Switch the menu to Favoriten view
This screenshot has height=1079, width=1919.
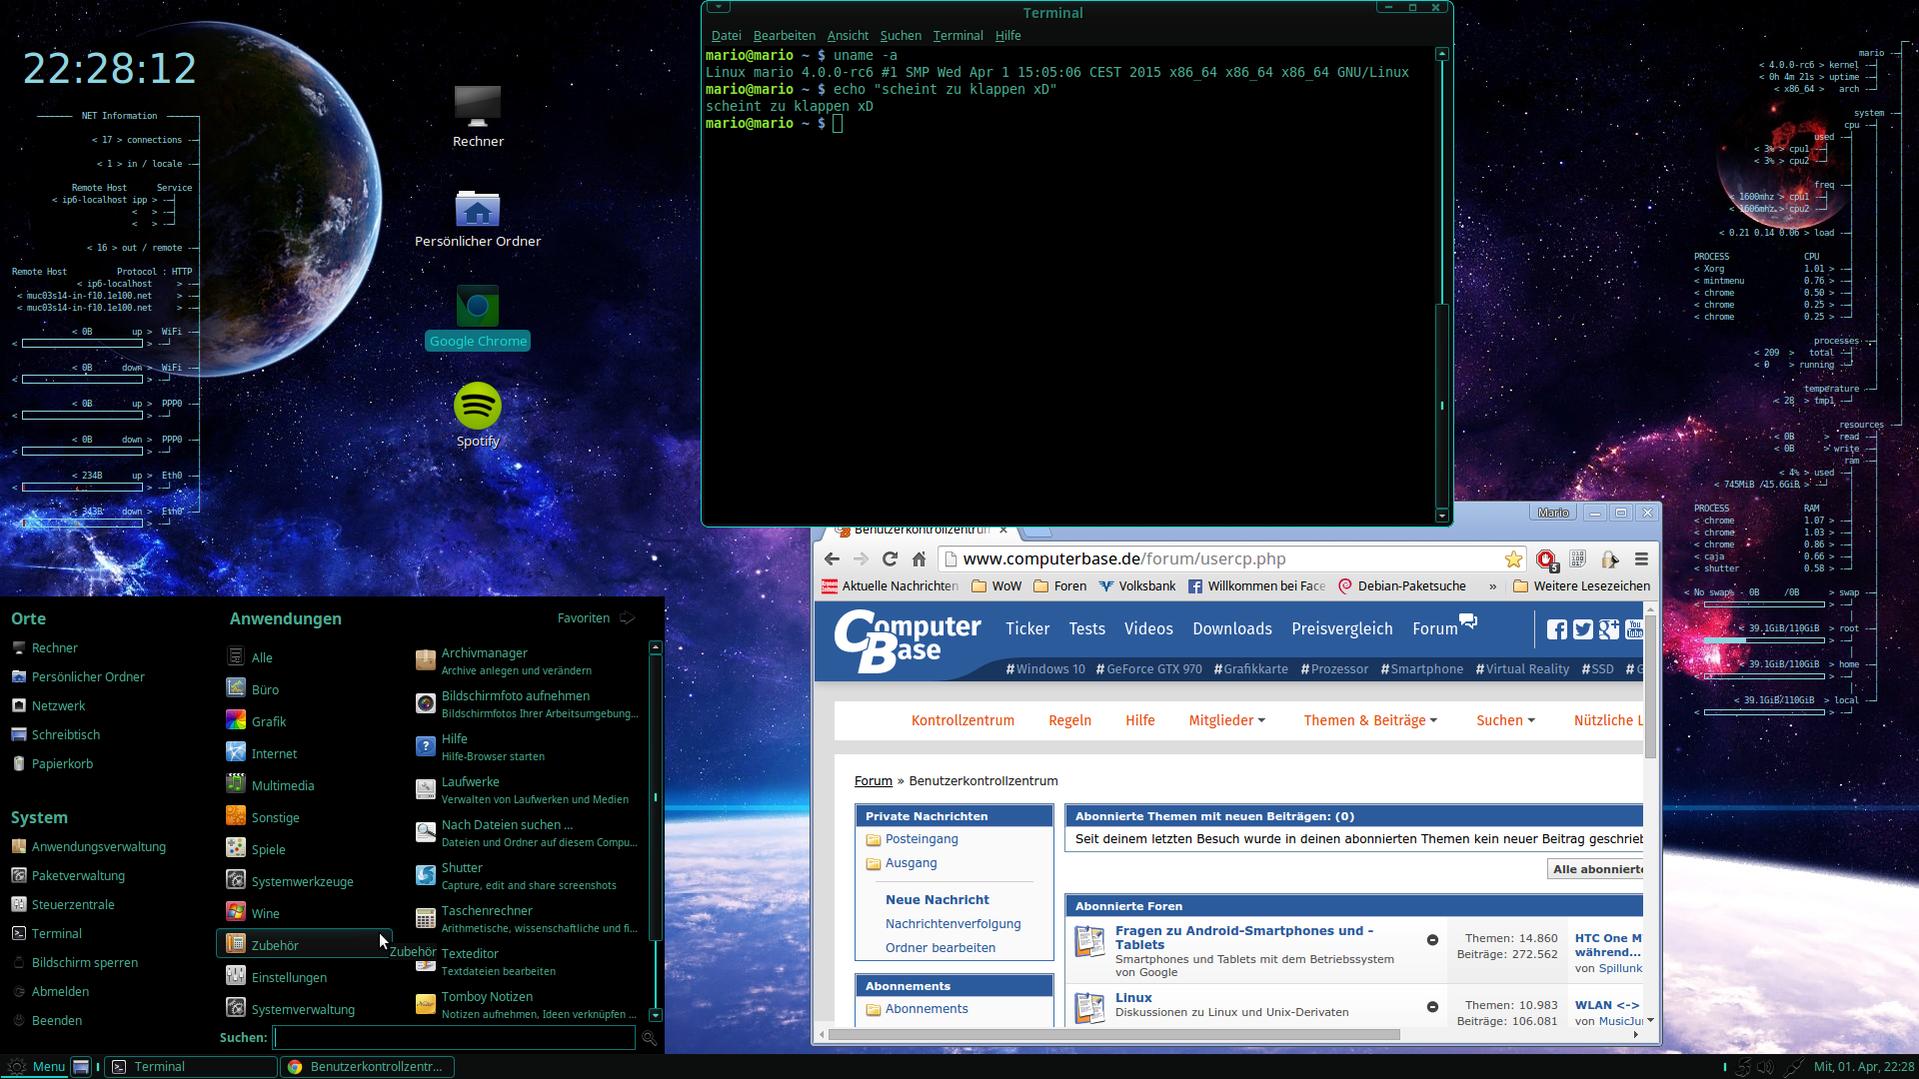(x=596, y=618)
